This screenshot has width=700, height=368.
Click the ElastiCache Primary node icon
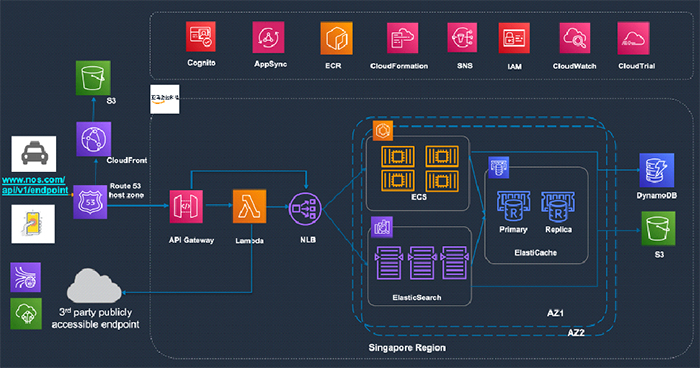coord(513,206)
